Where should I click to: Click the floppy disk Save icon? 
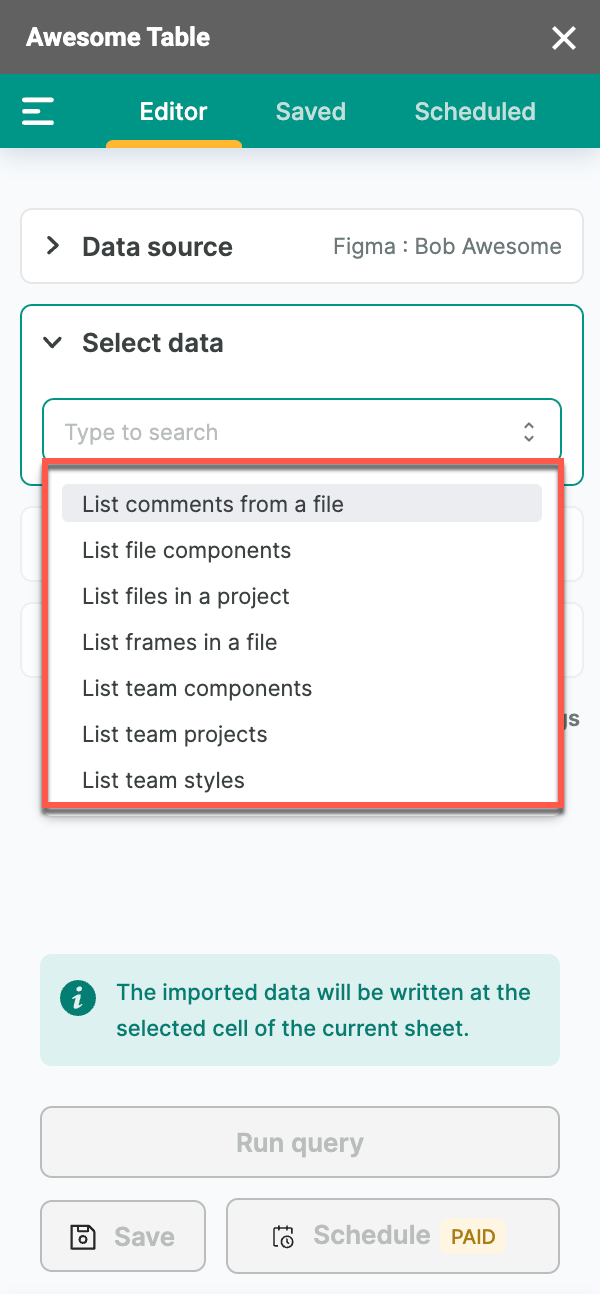(x=82, y=1237)
